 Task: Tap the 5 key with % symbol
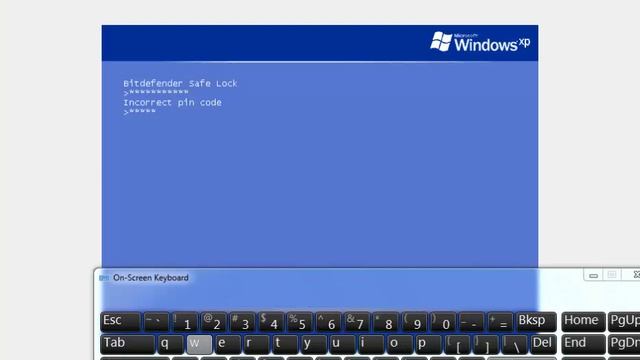click(299, 322)
